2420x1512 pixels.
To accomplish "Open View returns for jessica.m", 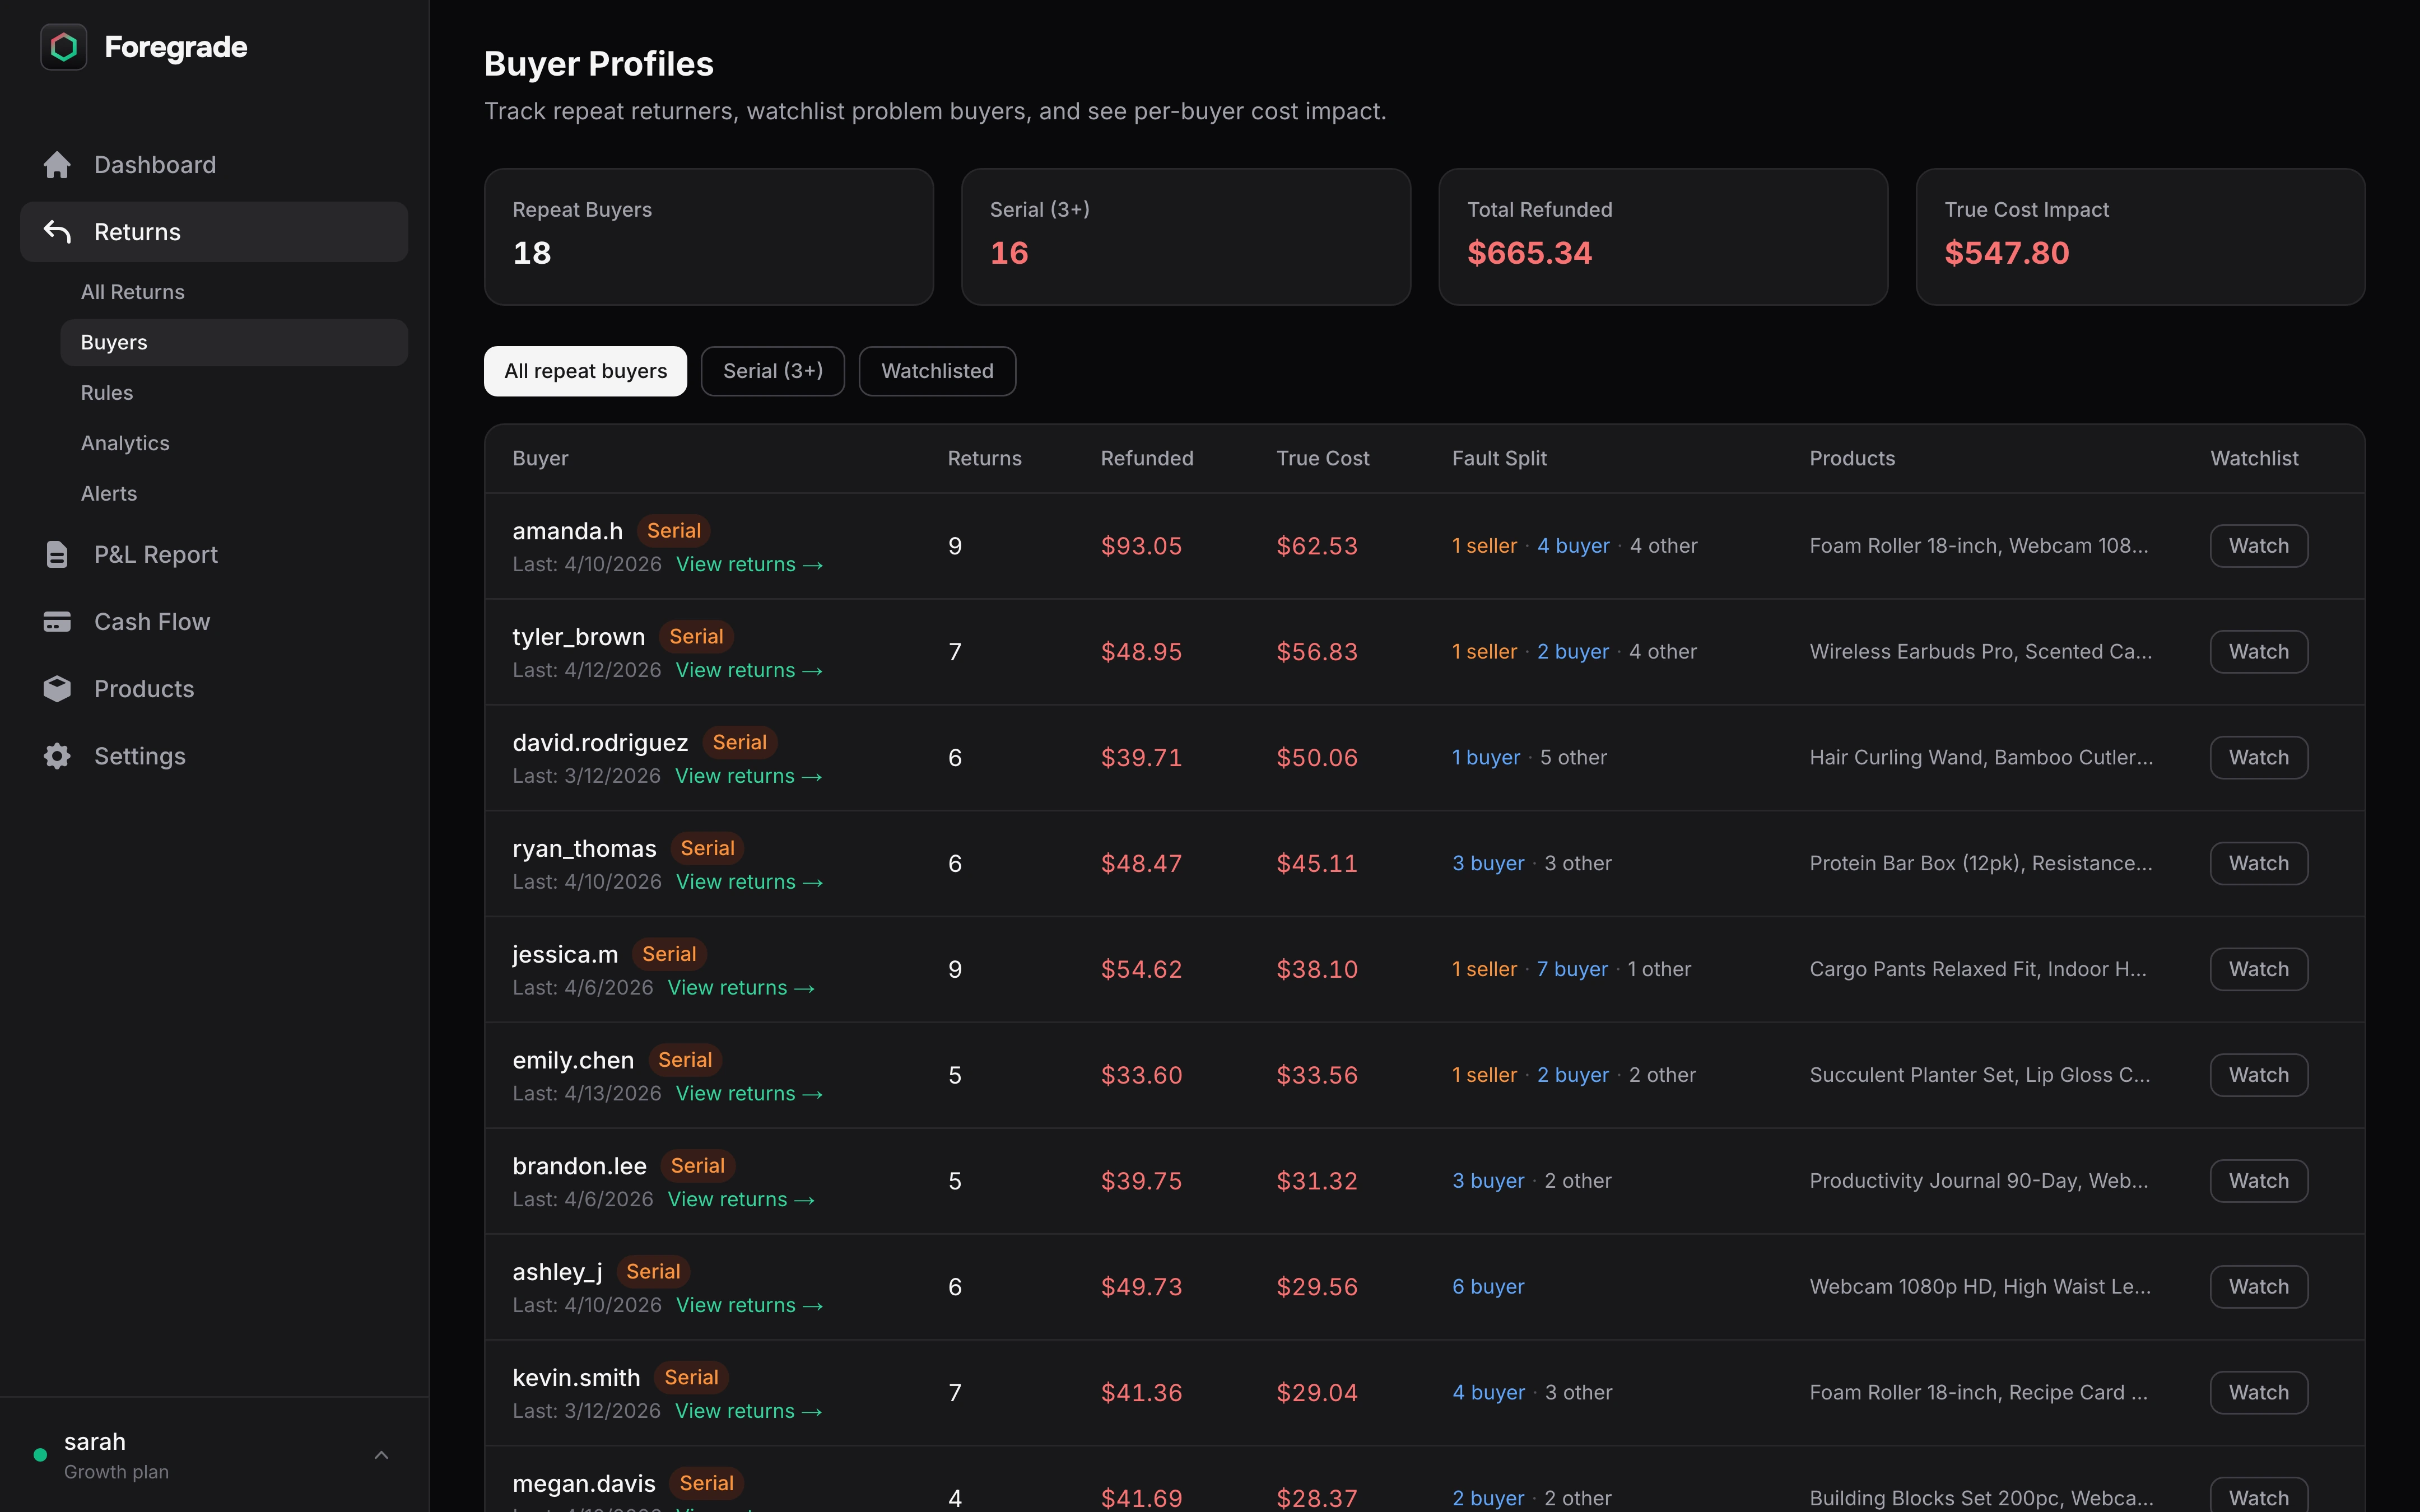I will [740, 987].
